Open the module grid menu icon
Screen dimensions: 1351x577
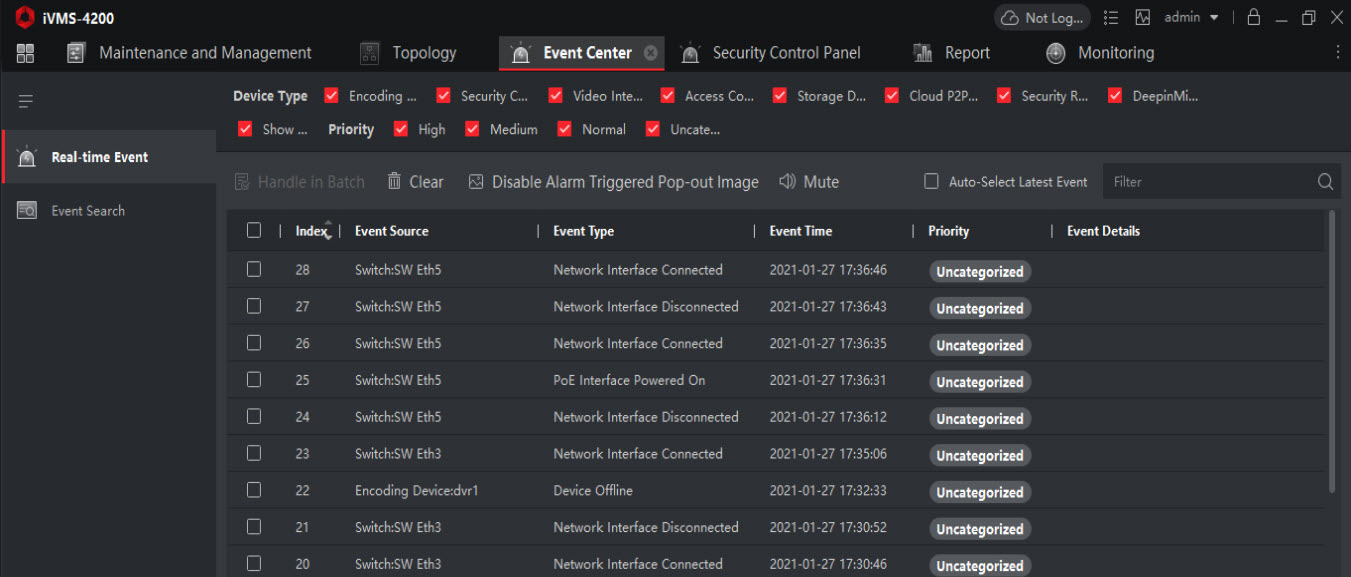coord(25,53)
